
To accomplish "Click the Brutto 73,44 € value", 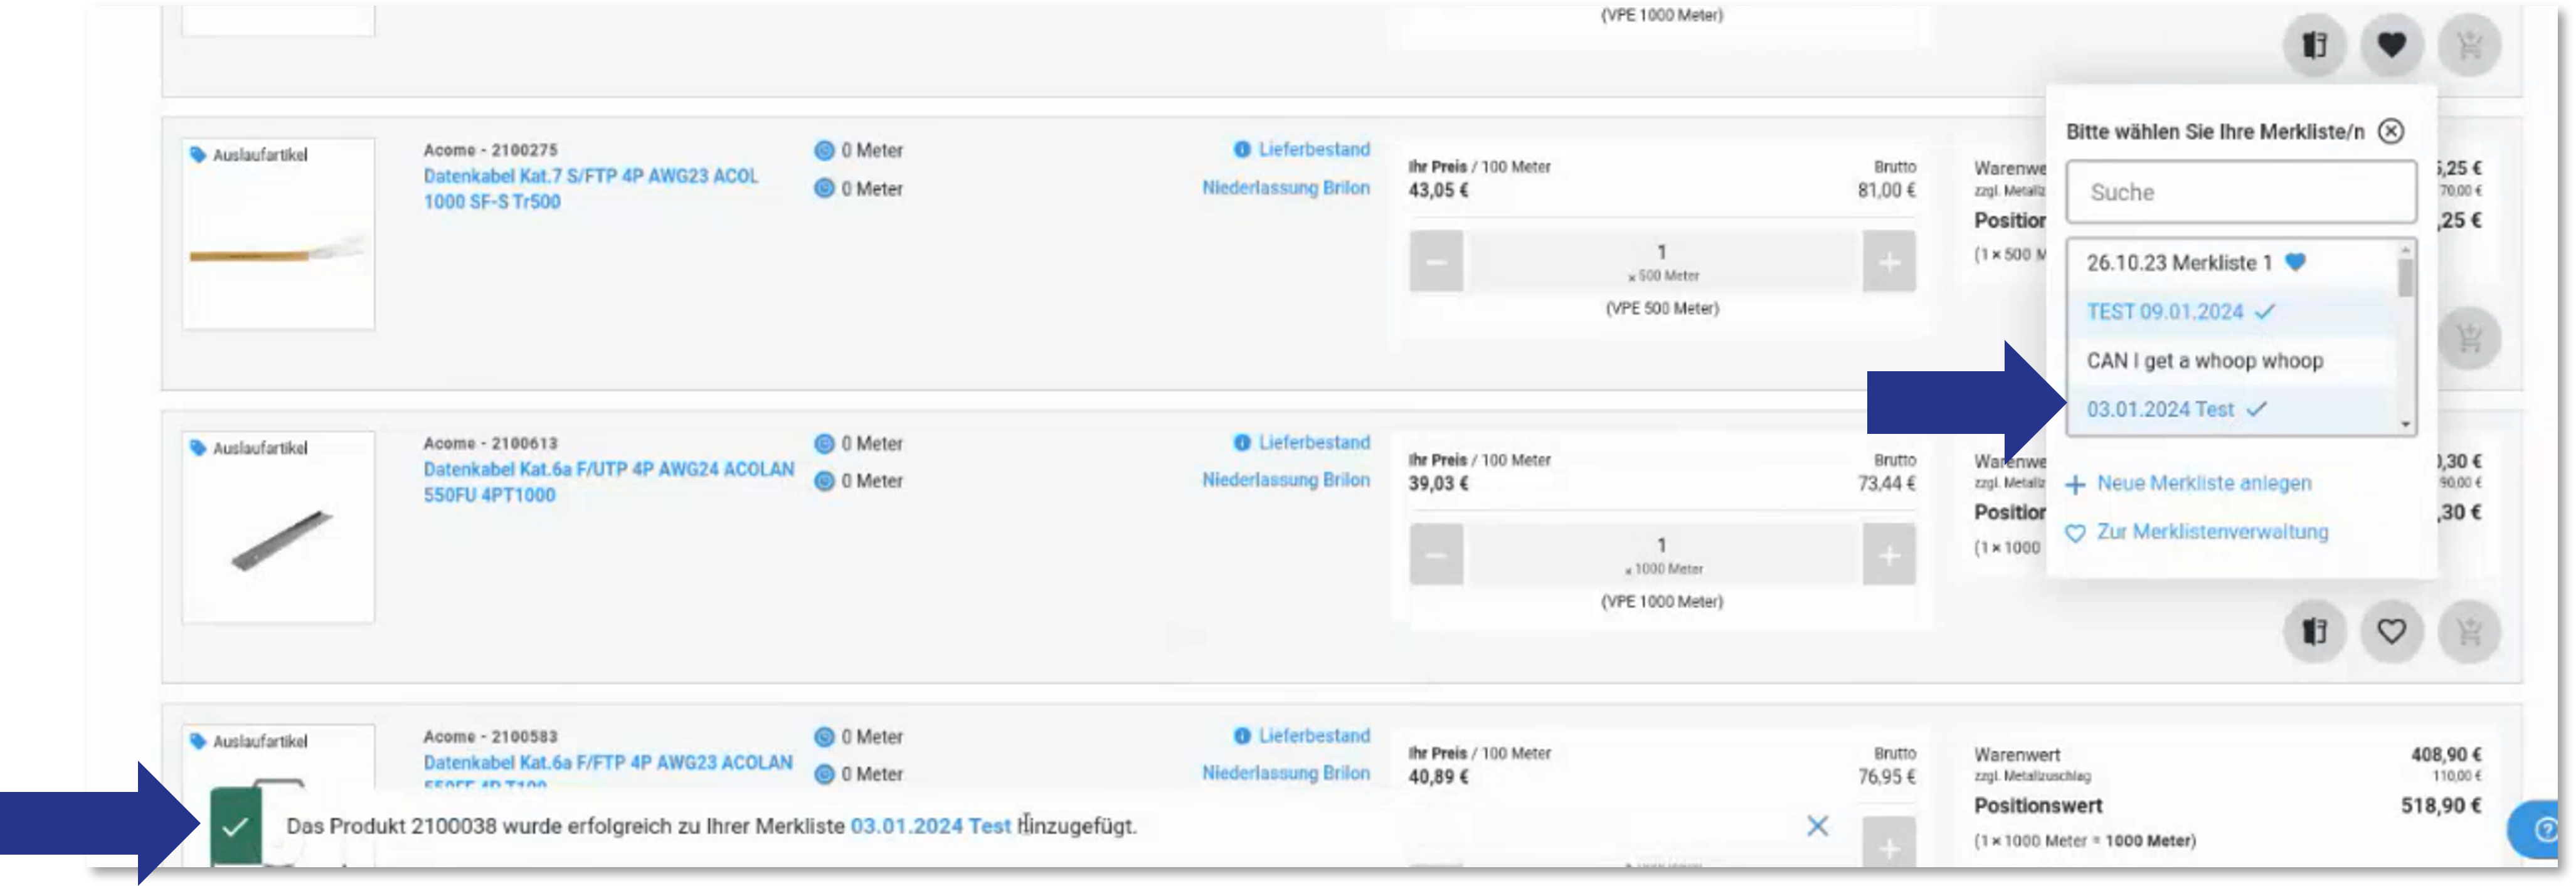I will point(1886,484).
